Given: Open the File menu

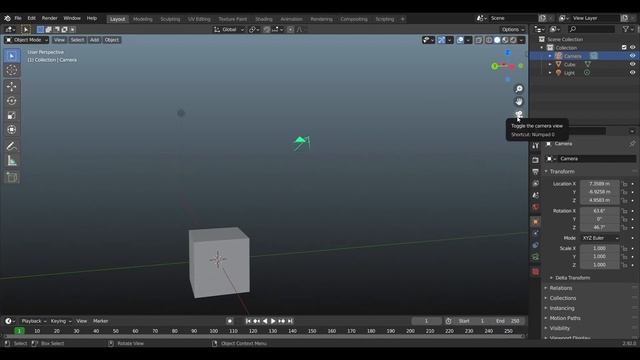Looking at the screenshot, I should (18, 18).
